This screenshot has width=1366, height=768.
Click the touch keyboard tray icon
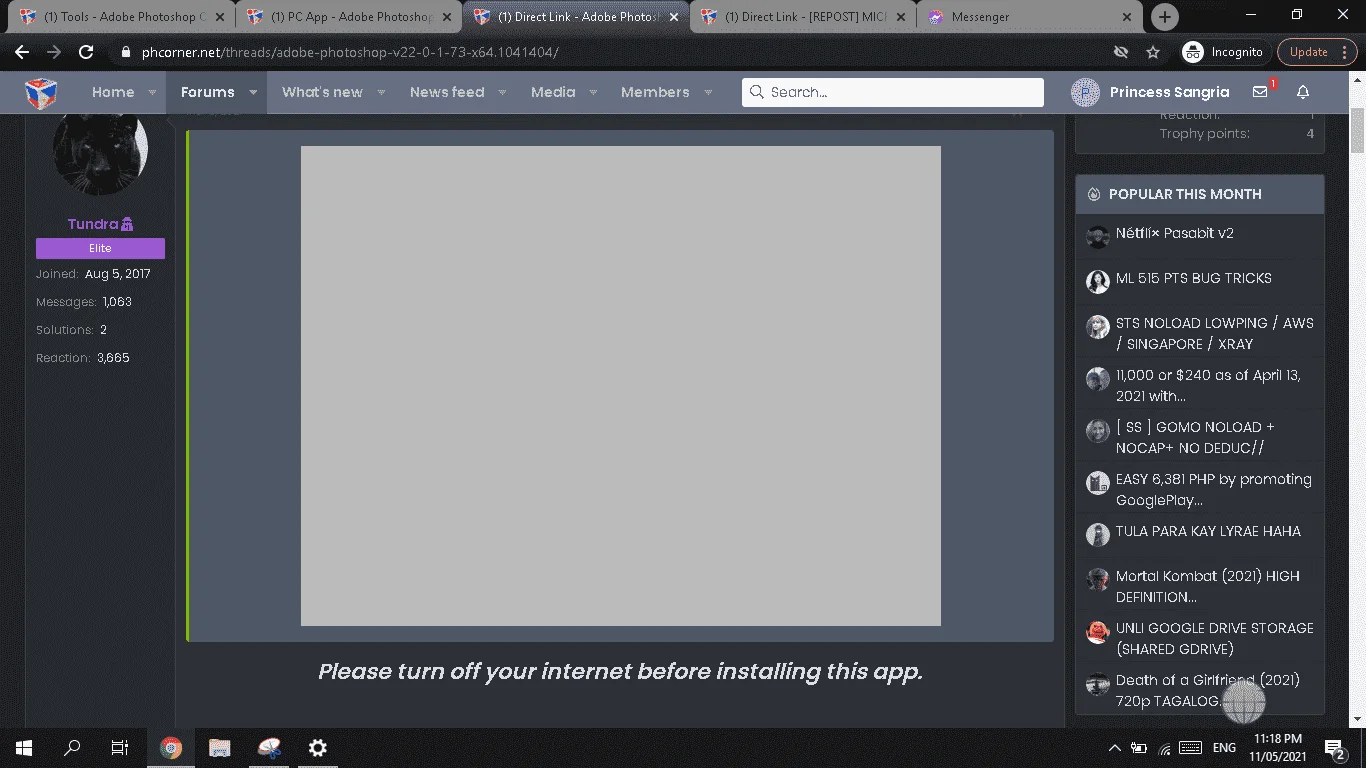click(1190, 748)
